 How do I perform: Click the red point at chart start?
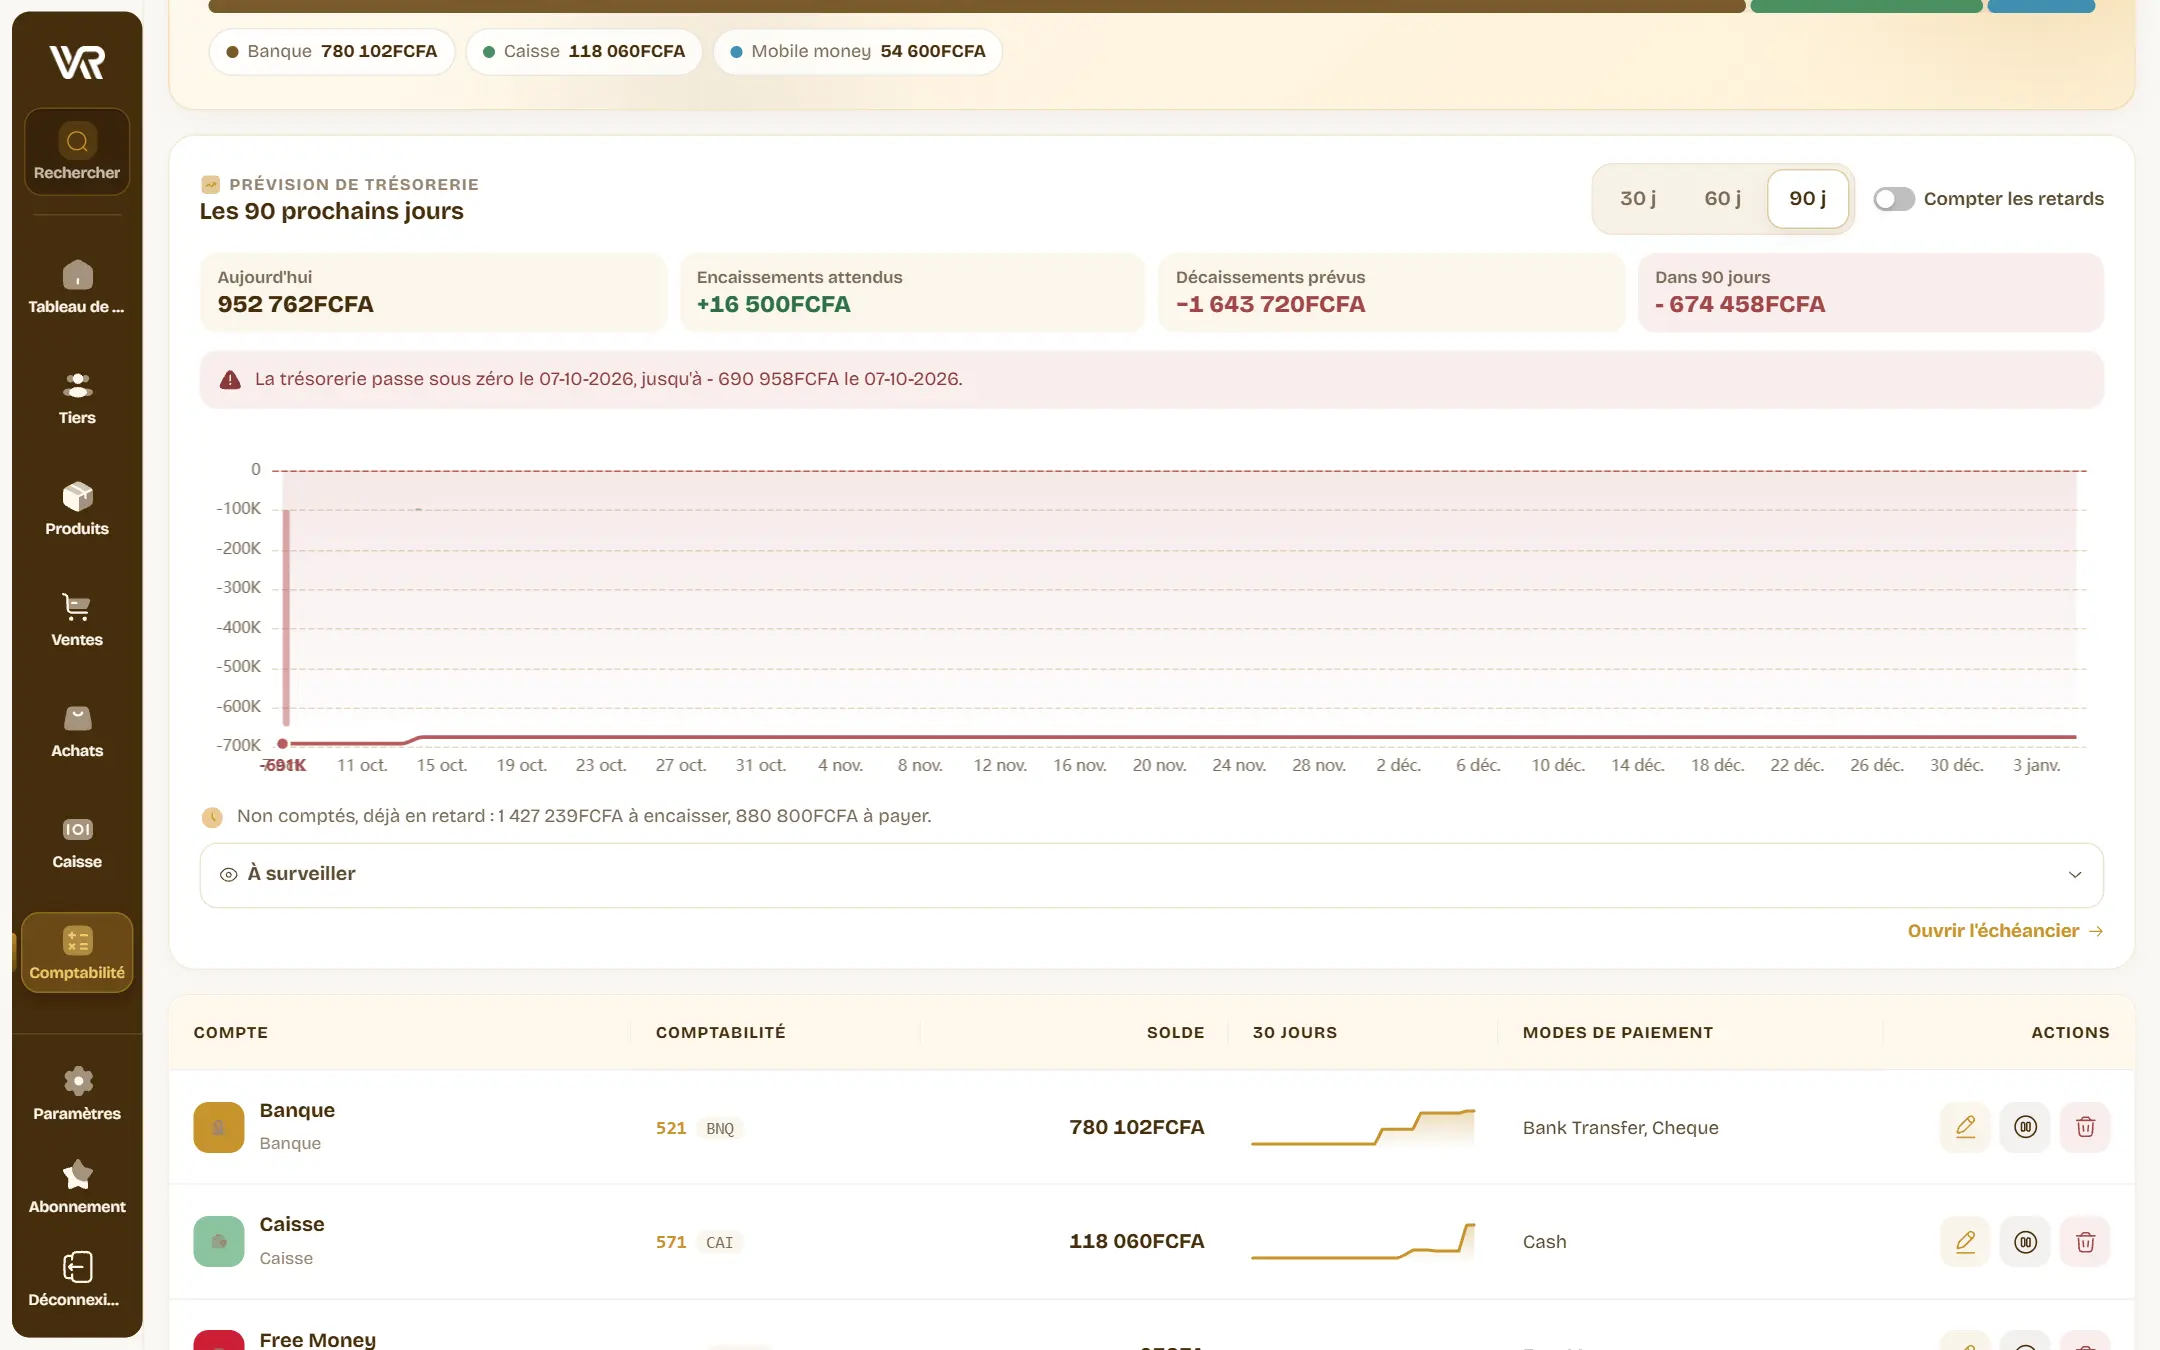click(283, 744)
